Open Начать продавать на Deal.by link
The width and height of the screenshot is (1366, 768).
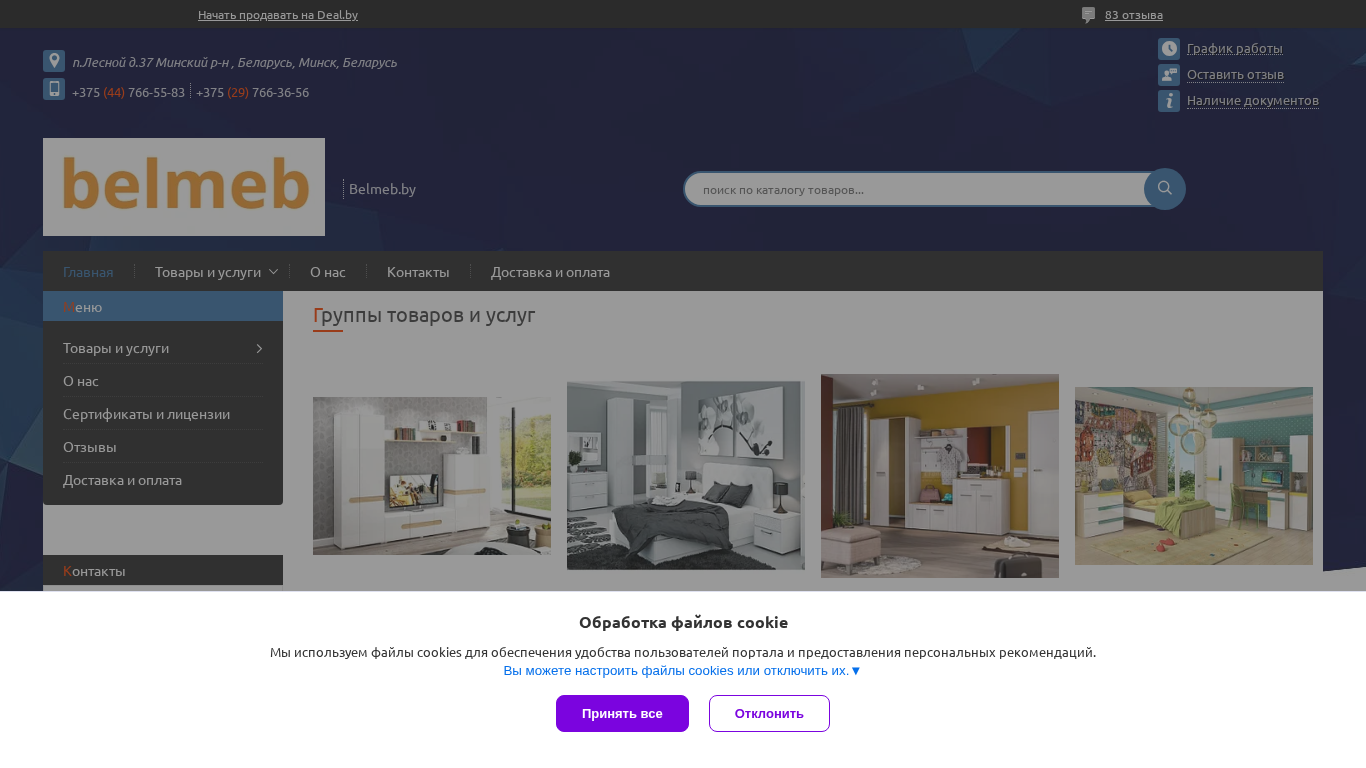tap(278, 15)
